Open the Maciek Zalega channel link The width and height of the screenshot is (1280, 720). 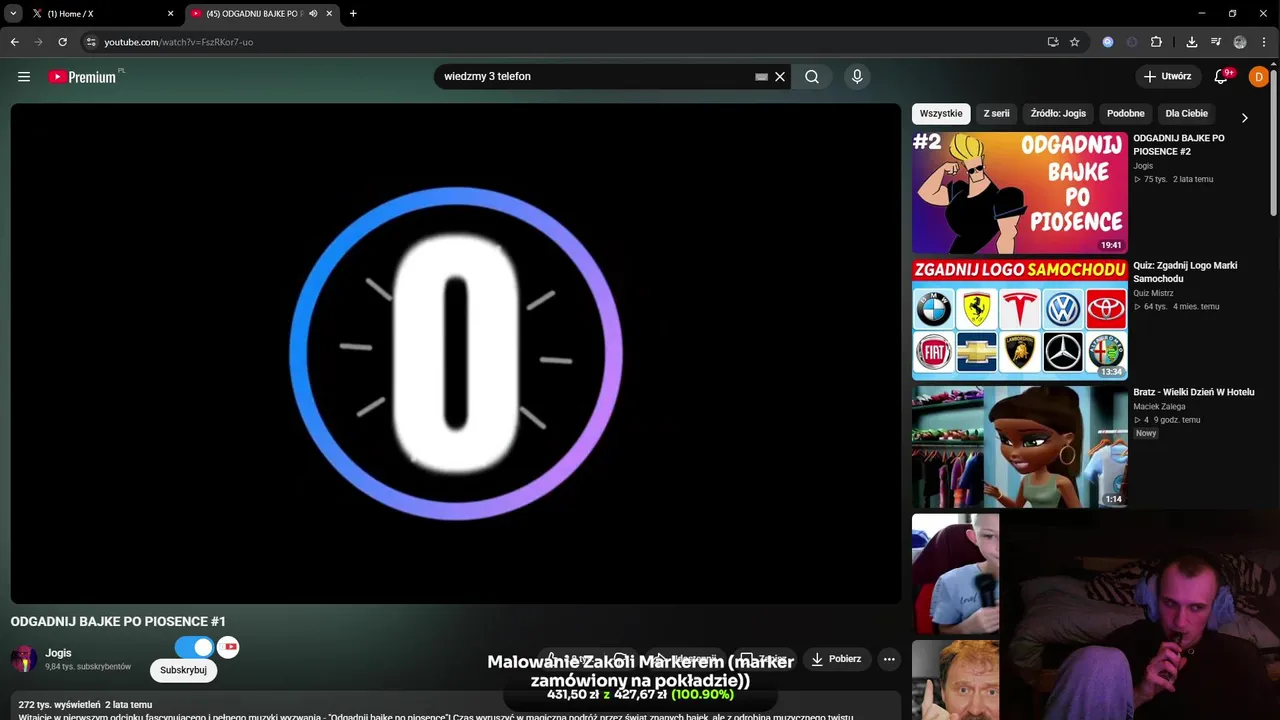(x=1159, y=407)
